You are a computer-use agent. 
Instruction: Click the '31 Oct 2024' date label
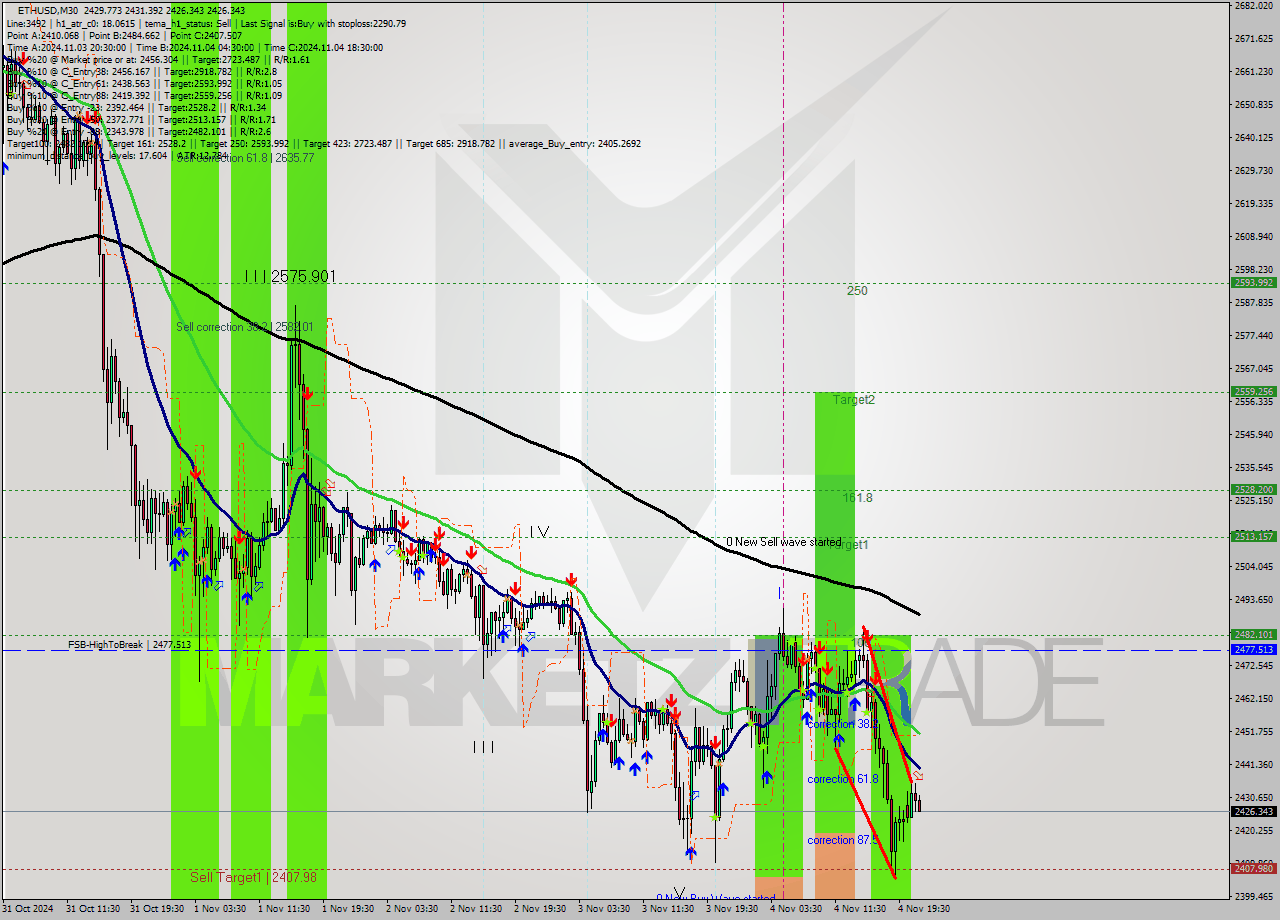30,909
